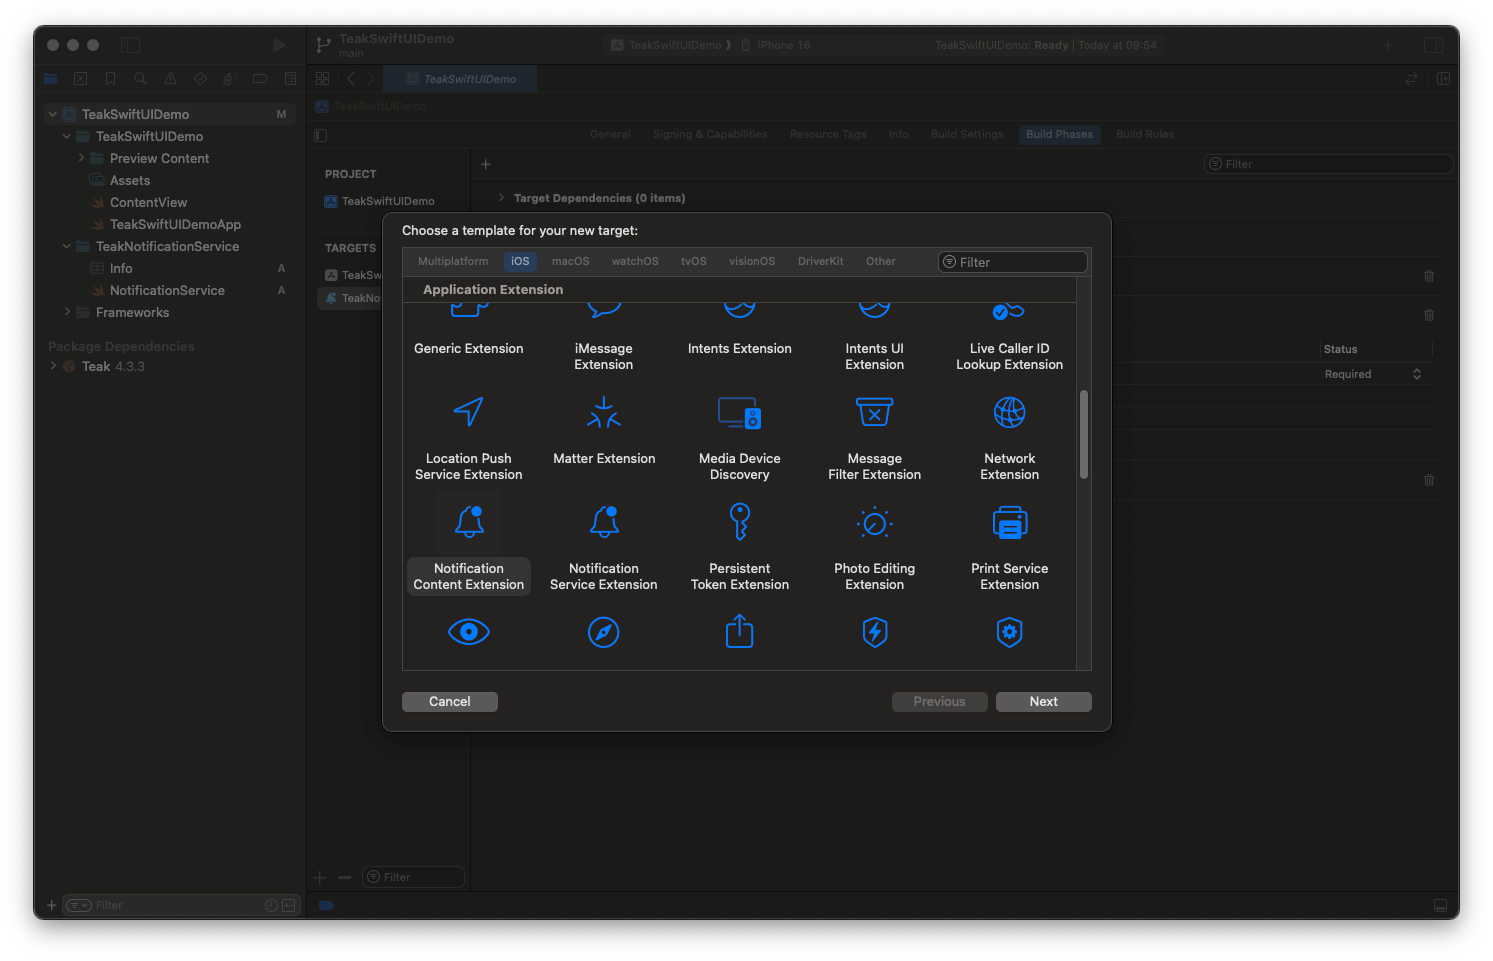Choose Message Filter Extension template

(875, 436)
